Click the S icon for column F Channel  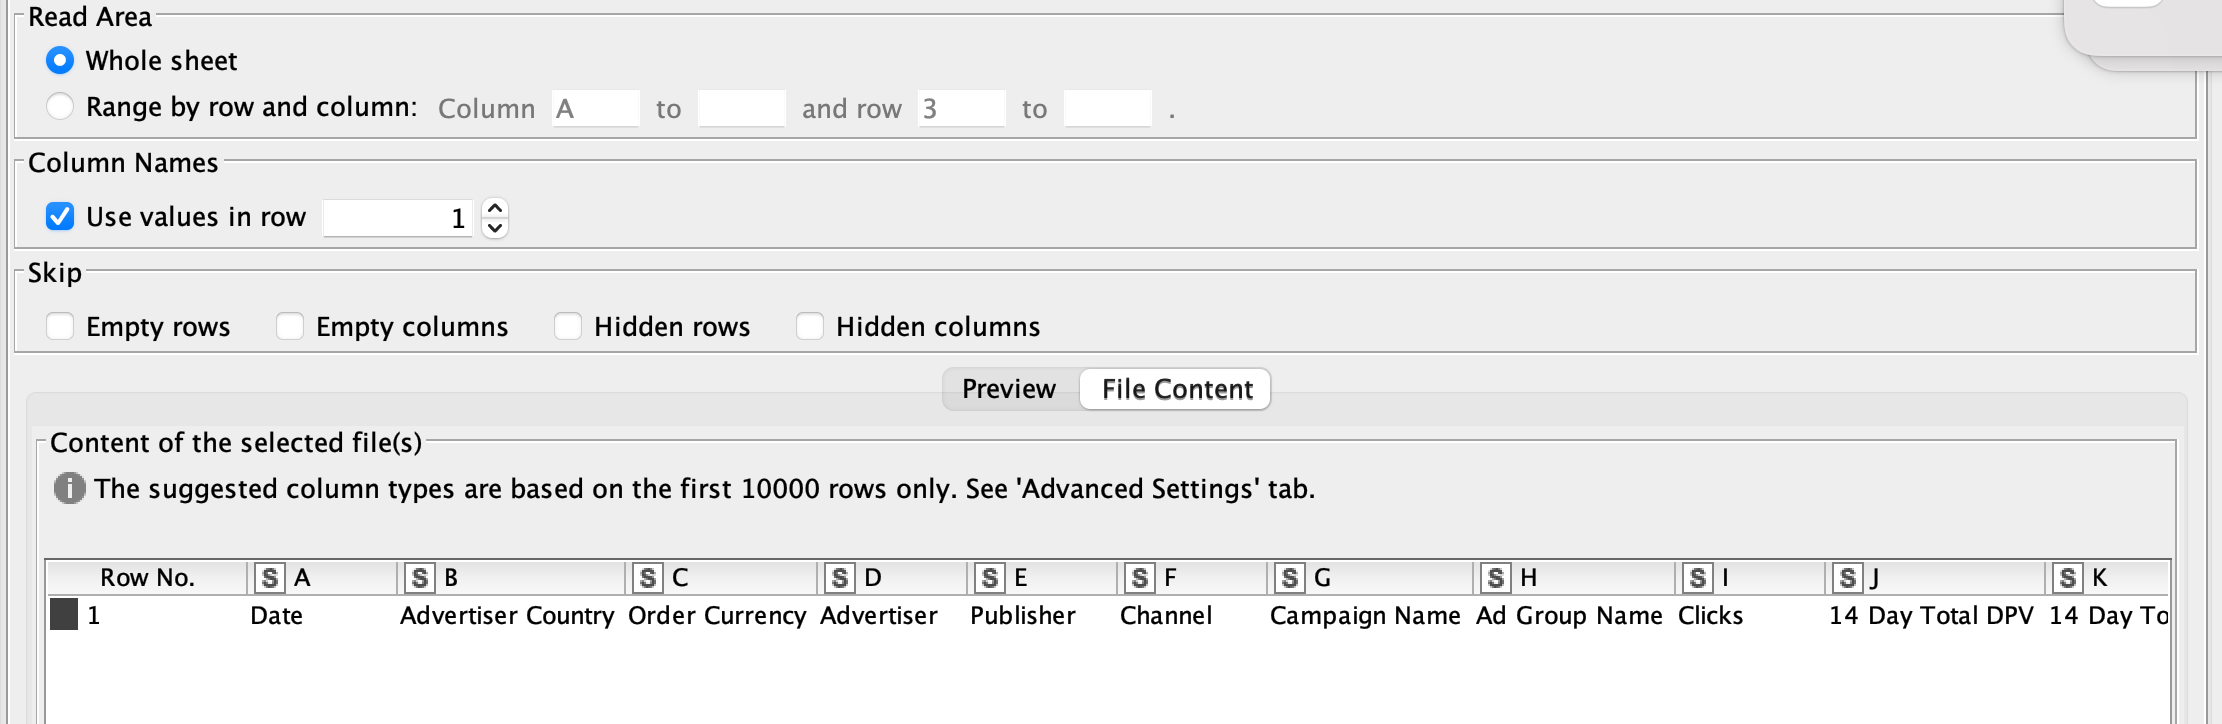click(x=1140, y=577)
